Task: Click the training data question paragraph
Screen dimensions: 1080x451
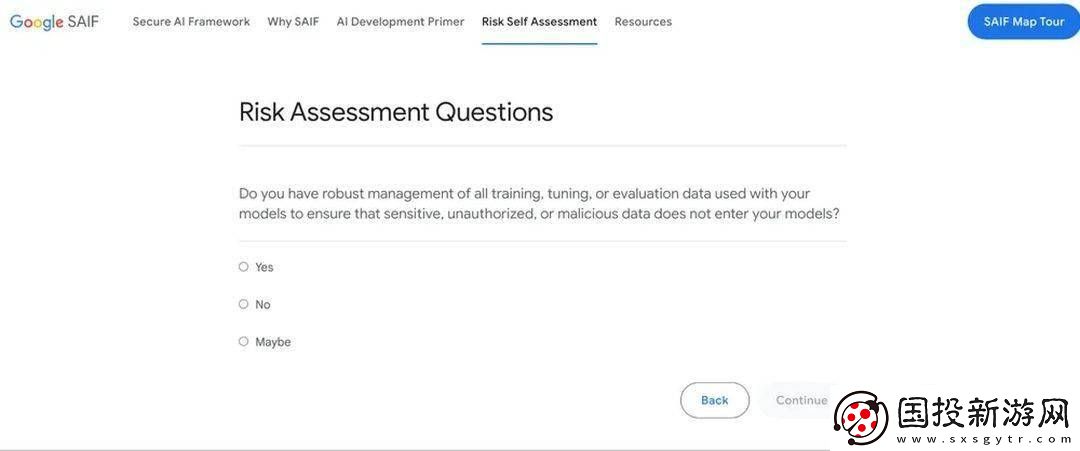Action: coord(539,204)
